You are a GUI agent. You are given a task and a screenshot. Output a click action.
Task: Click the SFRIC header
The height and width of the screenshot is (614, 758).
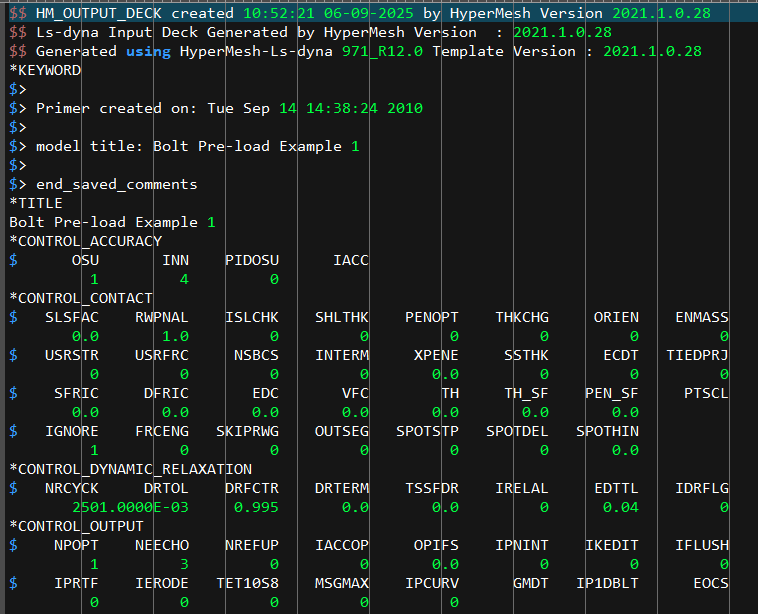click(76, 393)
